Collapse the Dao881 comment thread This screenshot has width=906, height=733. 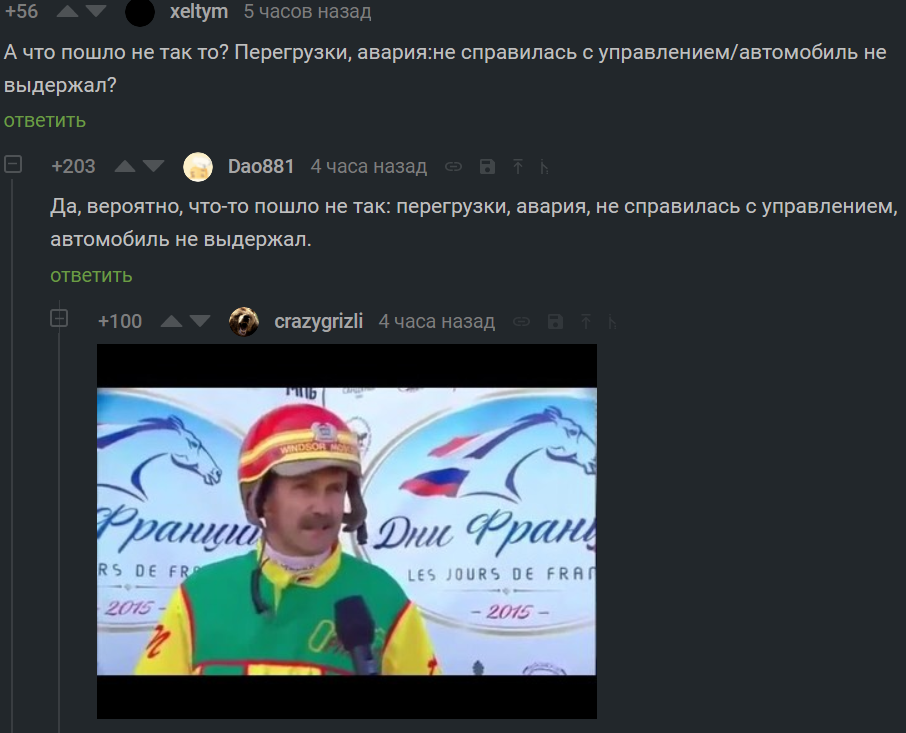pos(13,165)
